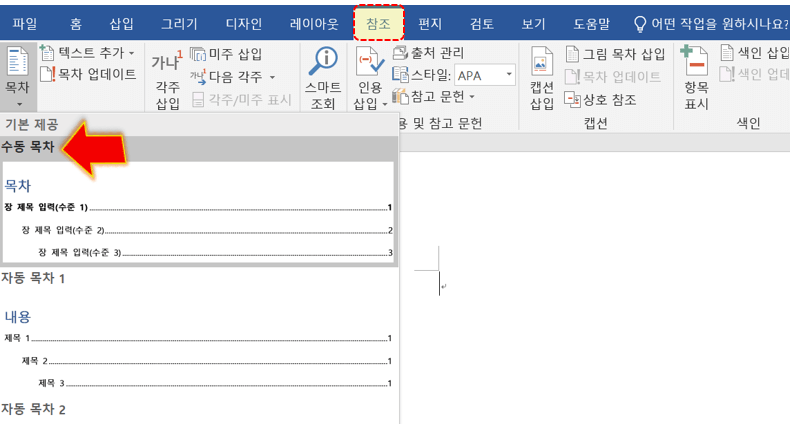Open the APA style dropdown
790x436 pixels.
tap(509, 75)
